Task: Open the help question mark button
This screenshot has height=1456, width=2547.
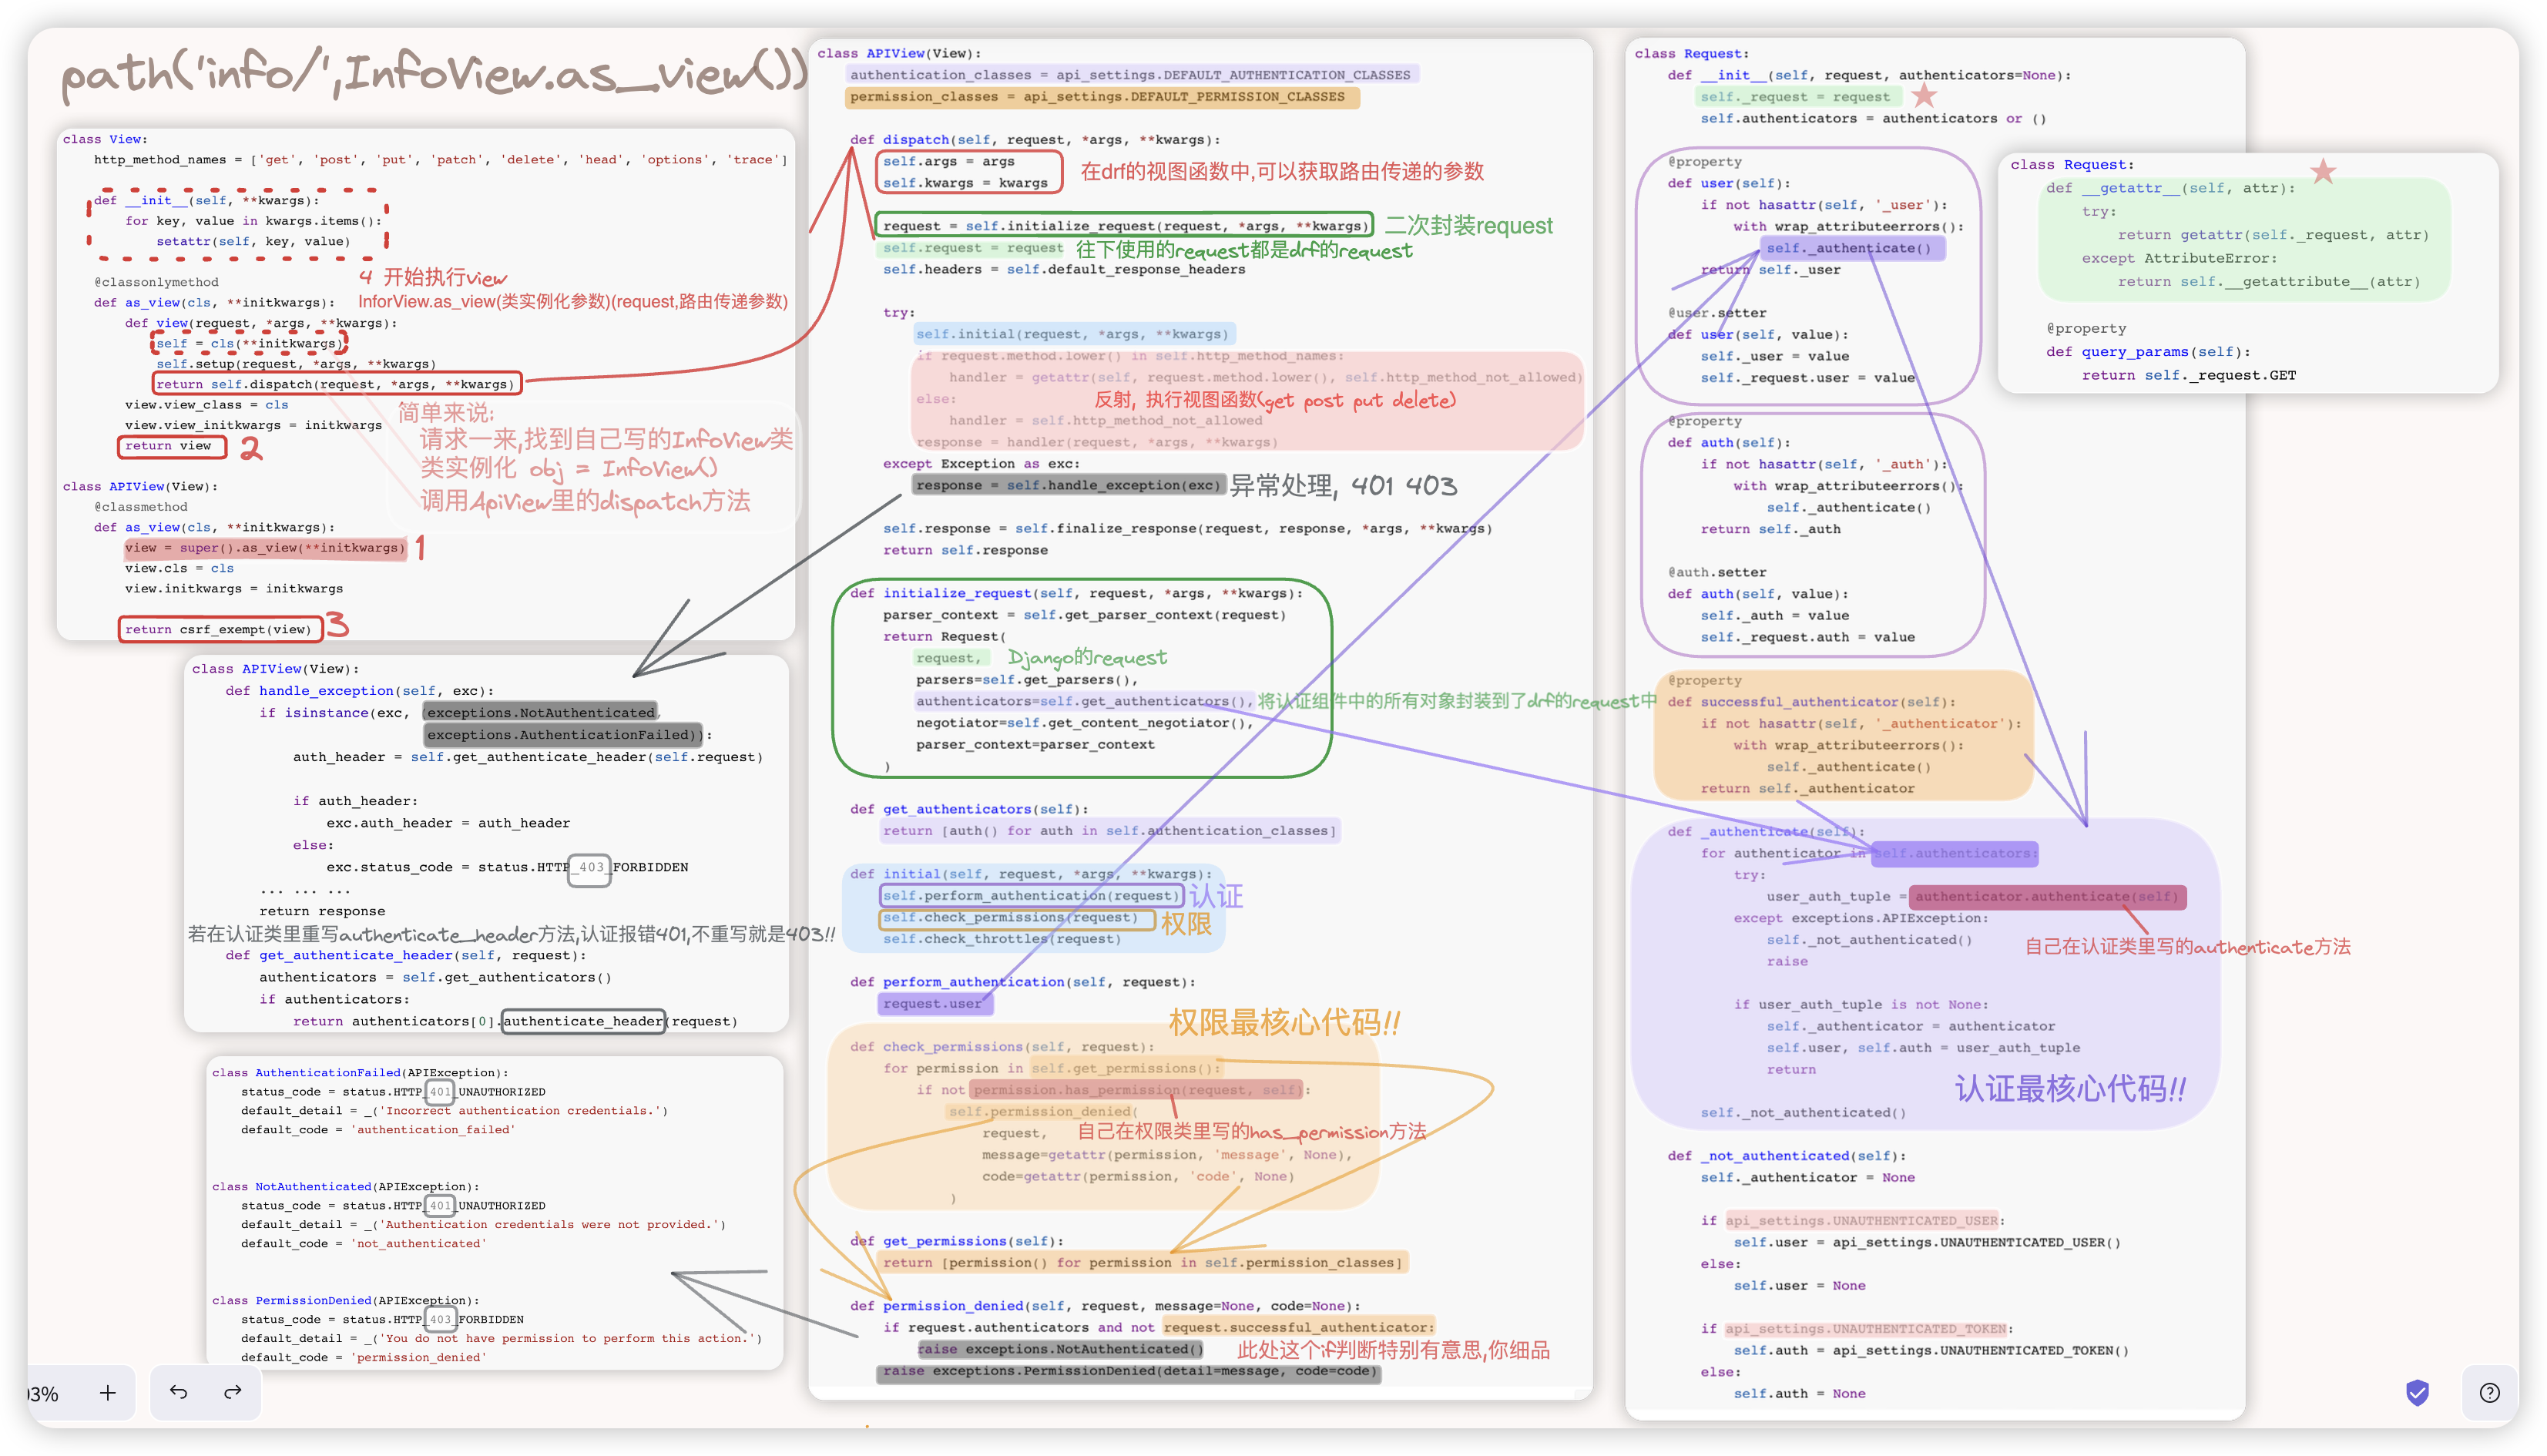Action: pyautogui.click(x=2489, y=1392)
